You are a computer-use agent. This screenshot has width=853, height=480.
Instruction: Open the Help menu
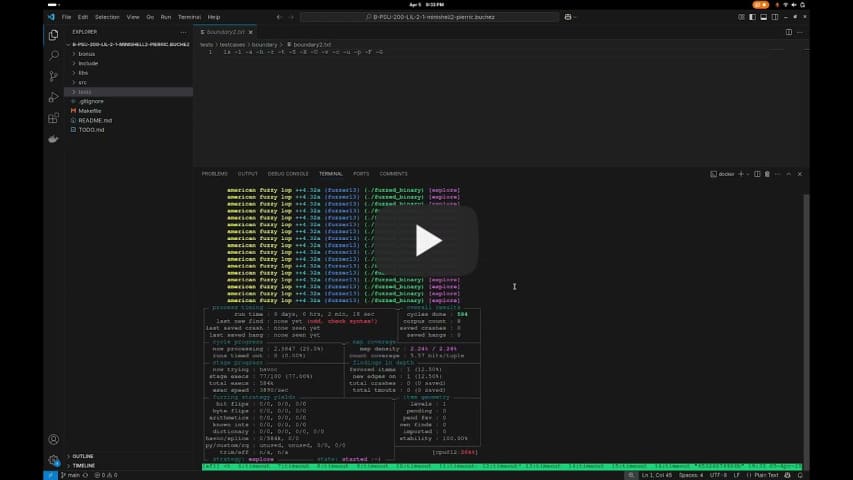click(214, 17)
